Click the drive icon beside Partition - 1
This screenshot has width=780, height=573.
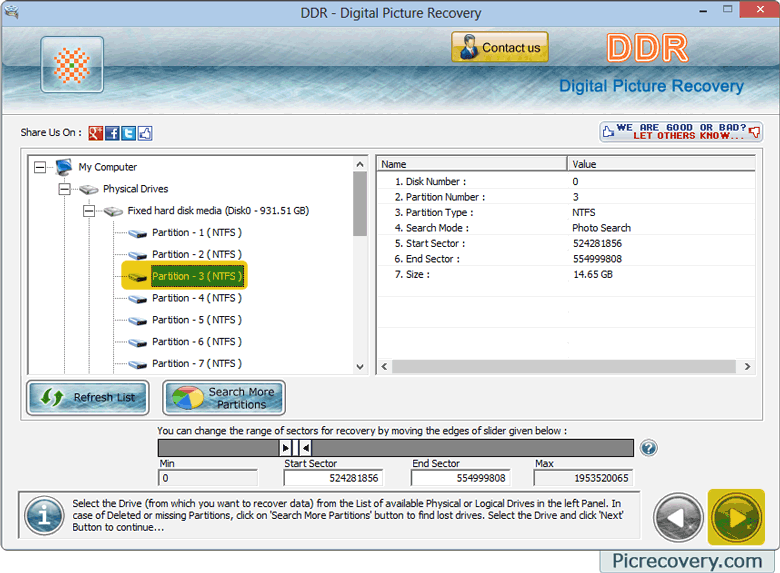coord(137,233)
